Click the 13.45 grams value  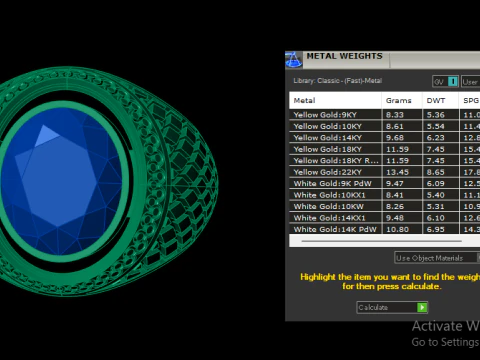point(397,172)
